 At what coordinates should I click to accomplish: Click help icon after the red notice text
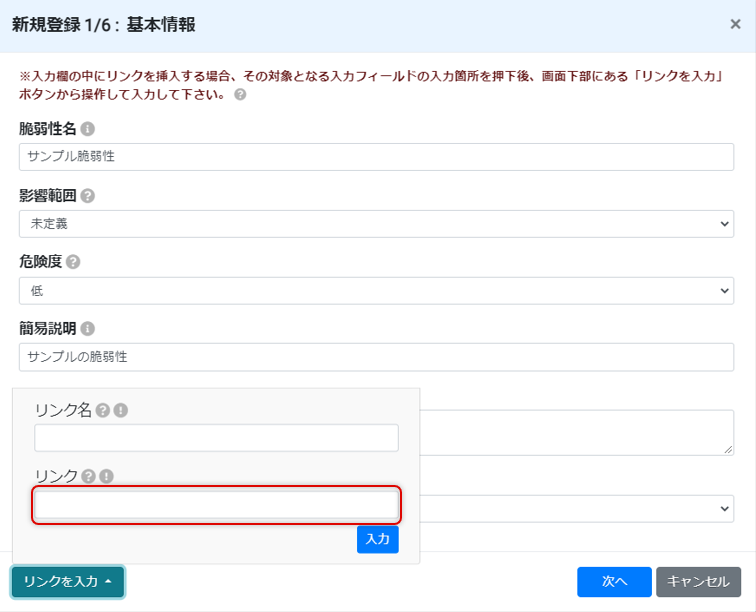click(x=240, y=95)
